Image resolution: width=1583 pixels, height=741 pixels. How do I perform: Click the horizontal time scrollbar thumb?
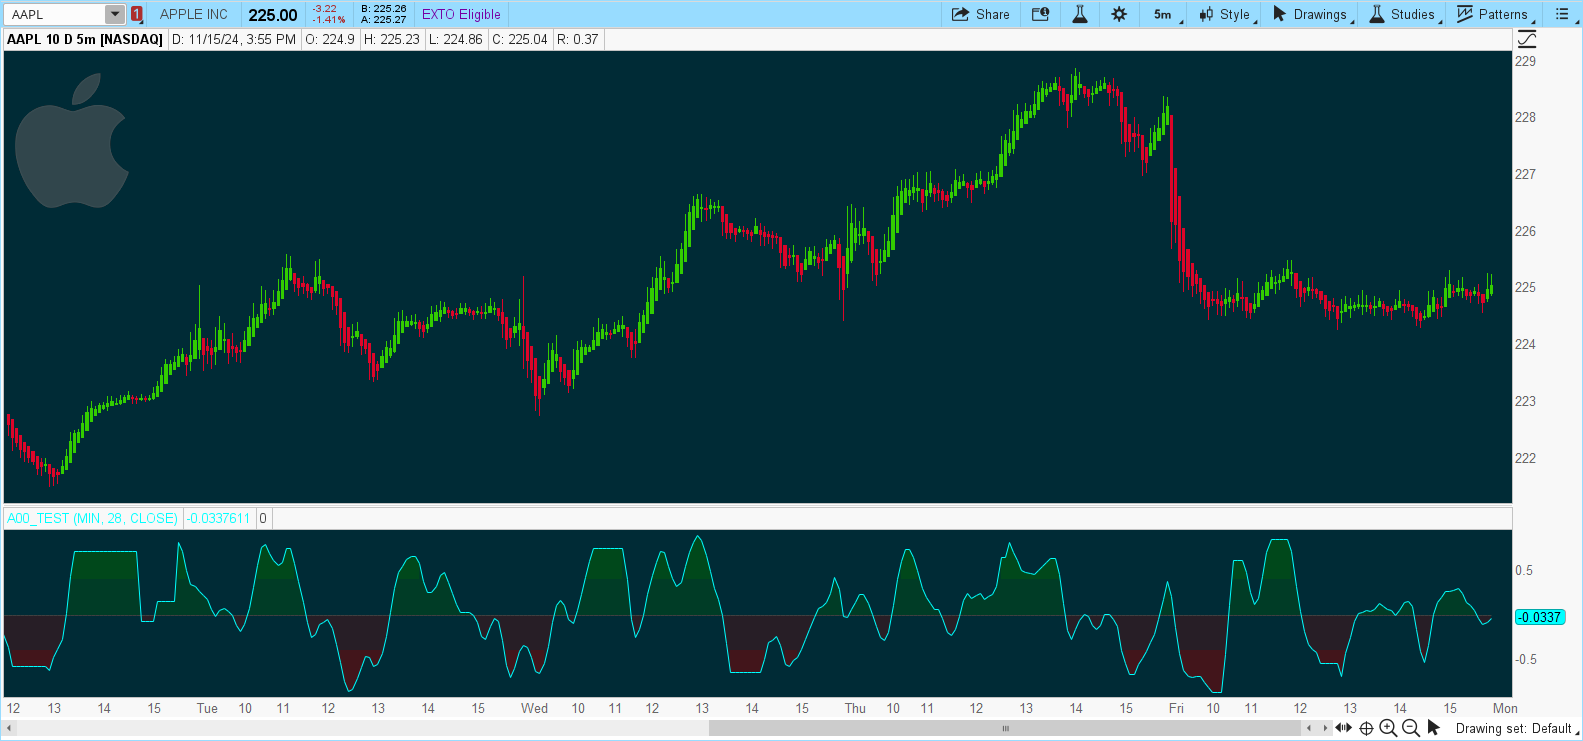(1005, 728)
